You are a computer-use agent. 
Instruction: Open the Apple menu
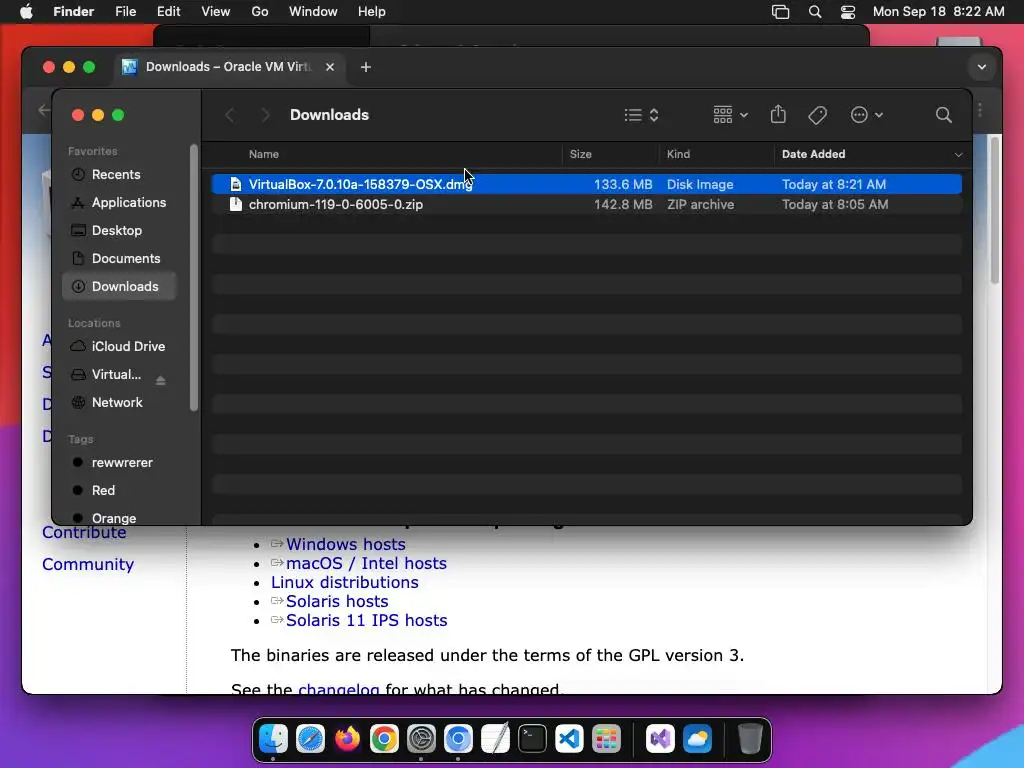26,12
